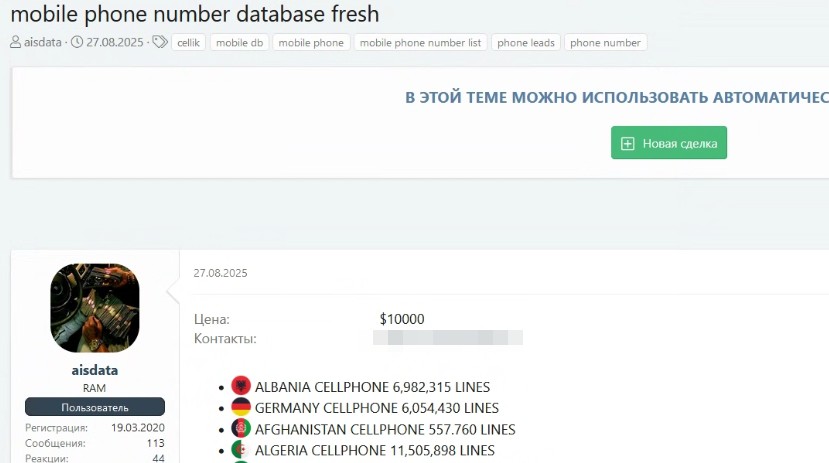Choose the "phone leads" tag
This screenshot has height=463, width=829.
pos(525,43)
